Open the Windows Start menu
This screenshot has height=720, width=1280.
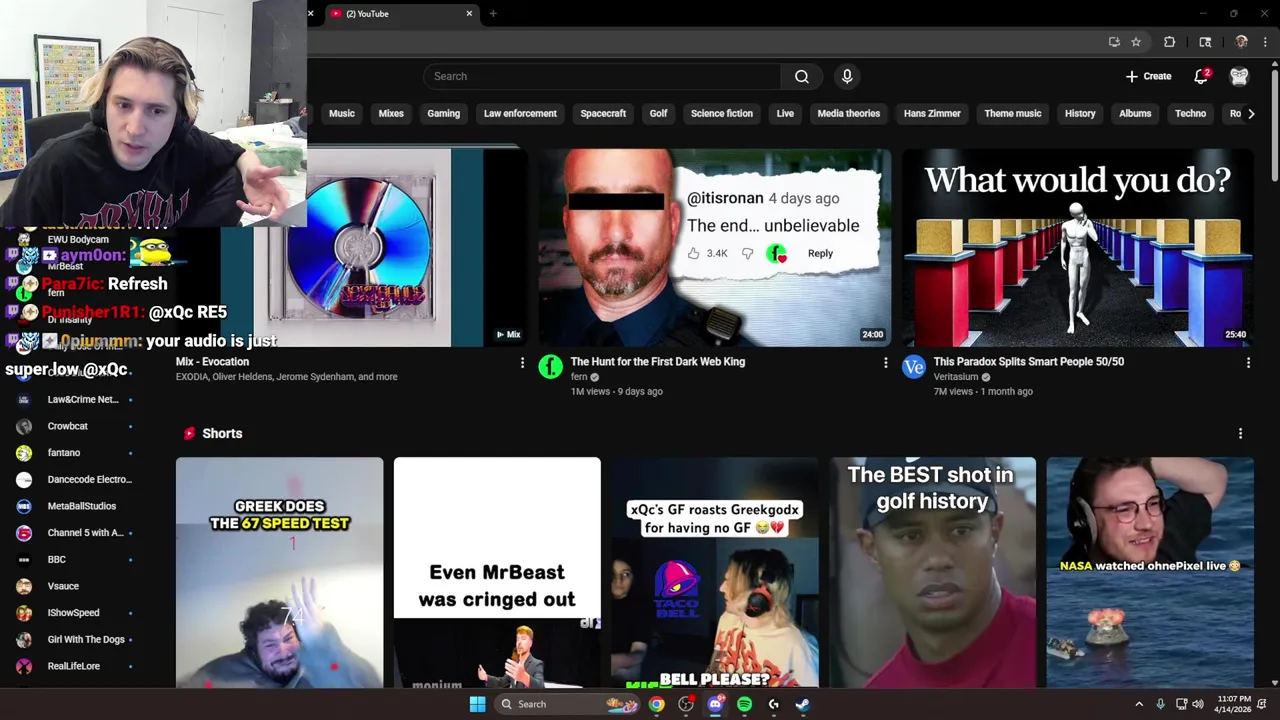click(x=477, y=704)
